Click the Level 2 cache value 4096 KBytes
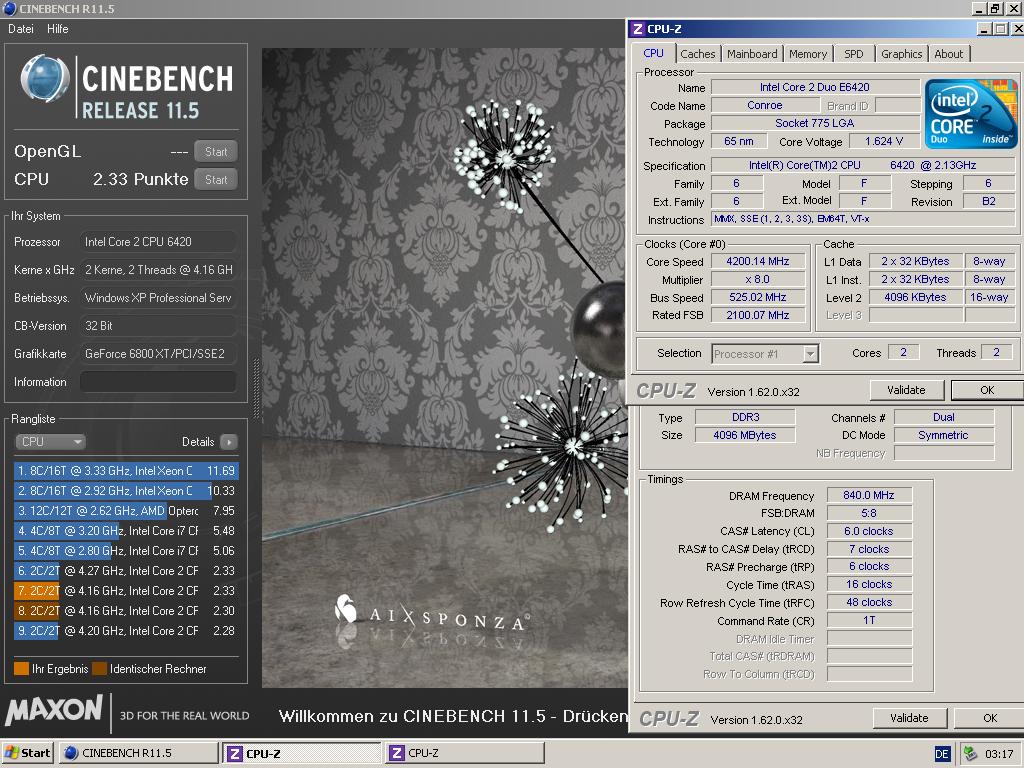 915,297
